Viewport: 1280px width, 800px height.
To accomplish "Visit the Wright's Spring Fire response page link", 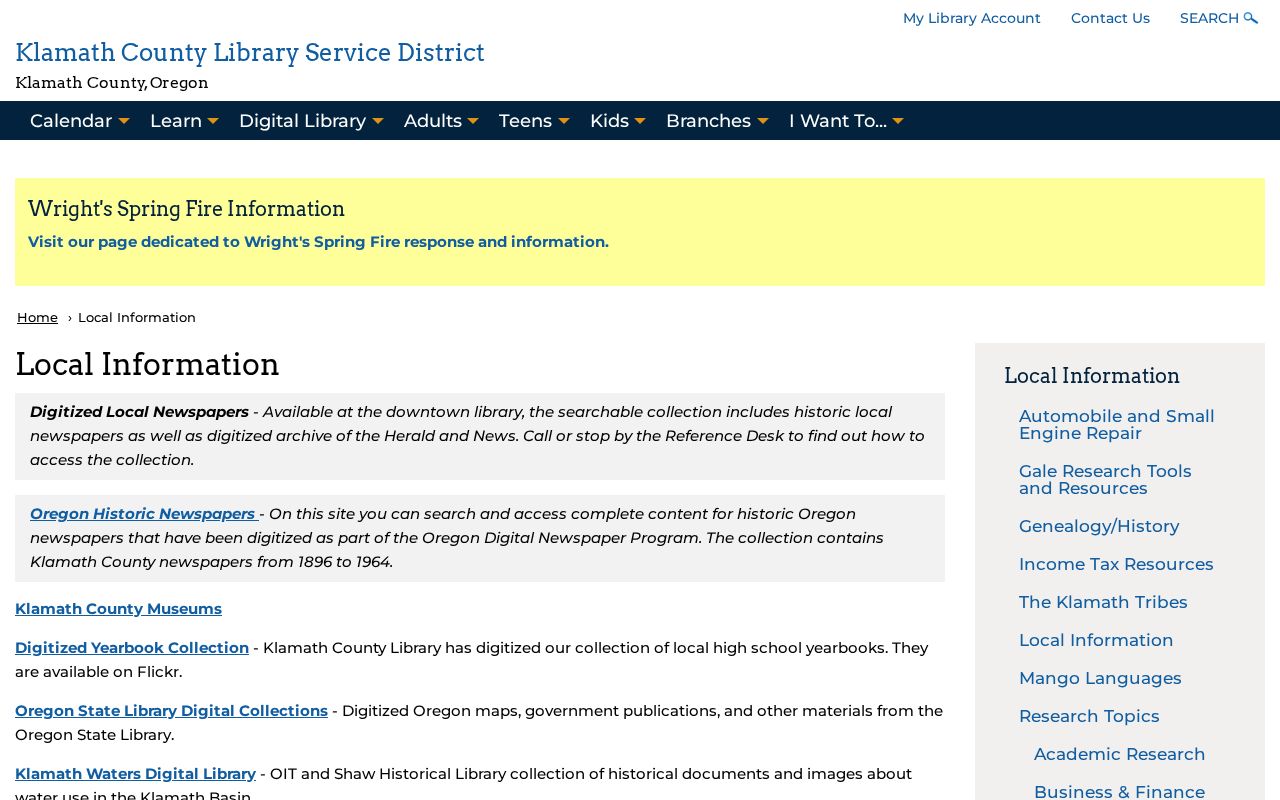I will [318, 242].
